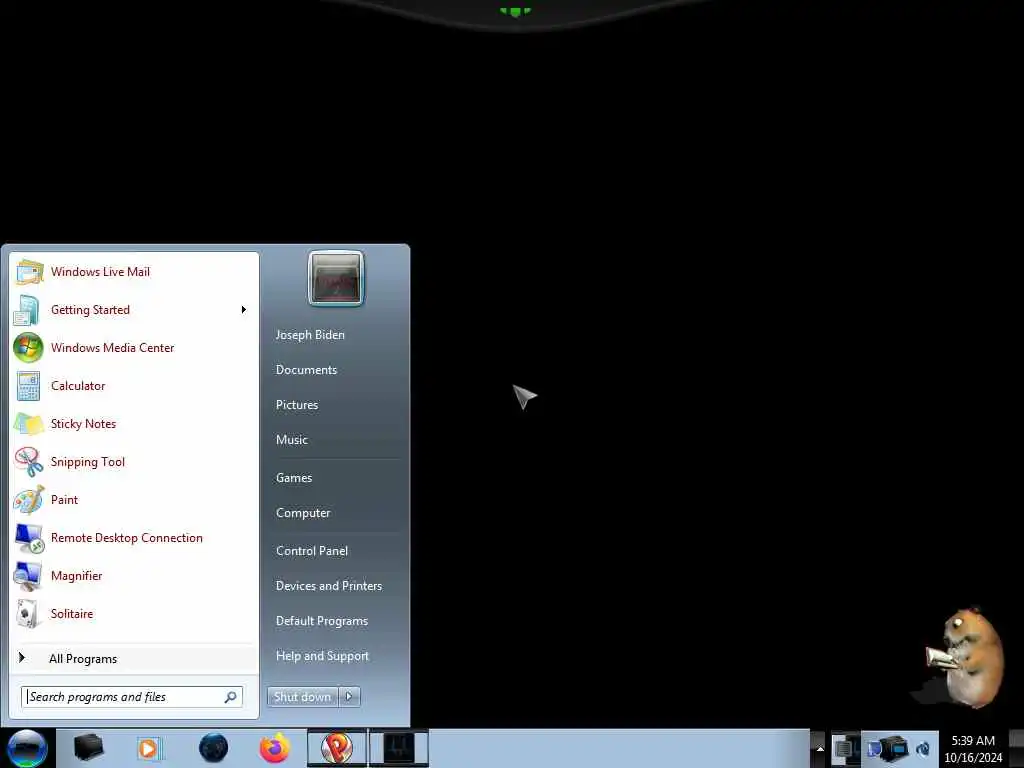Screen dimensions: 1024x768
Task: Open Control Panel
Action: tap(312, 551)
